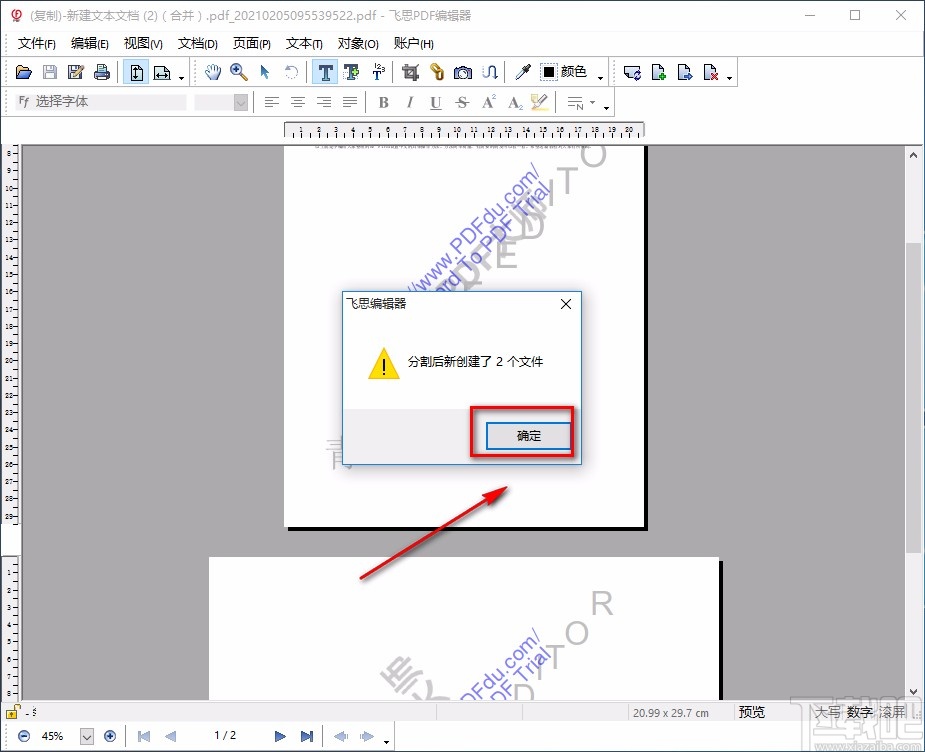Click the 预览 preview button
Viewport: 925px width, 752px height.
[752, 712]
